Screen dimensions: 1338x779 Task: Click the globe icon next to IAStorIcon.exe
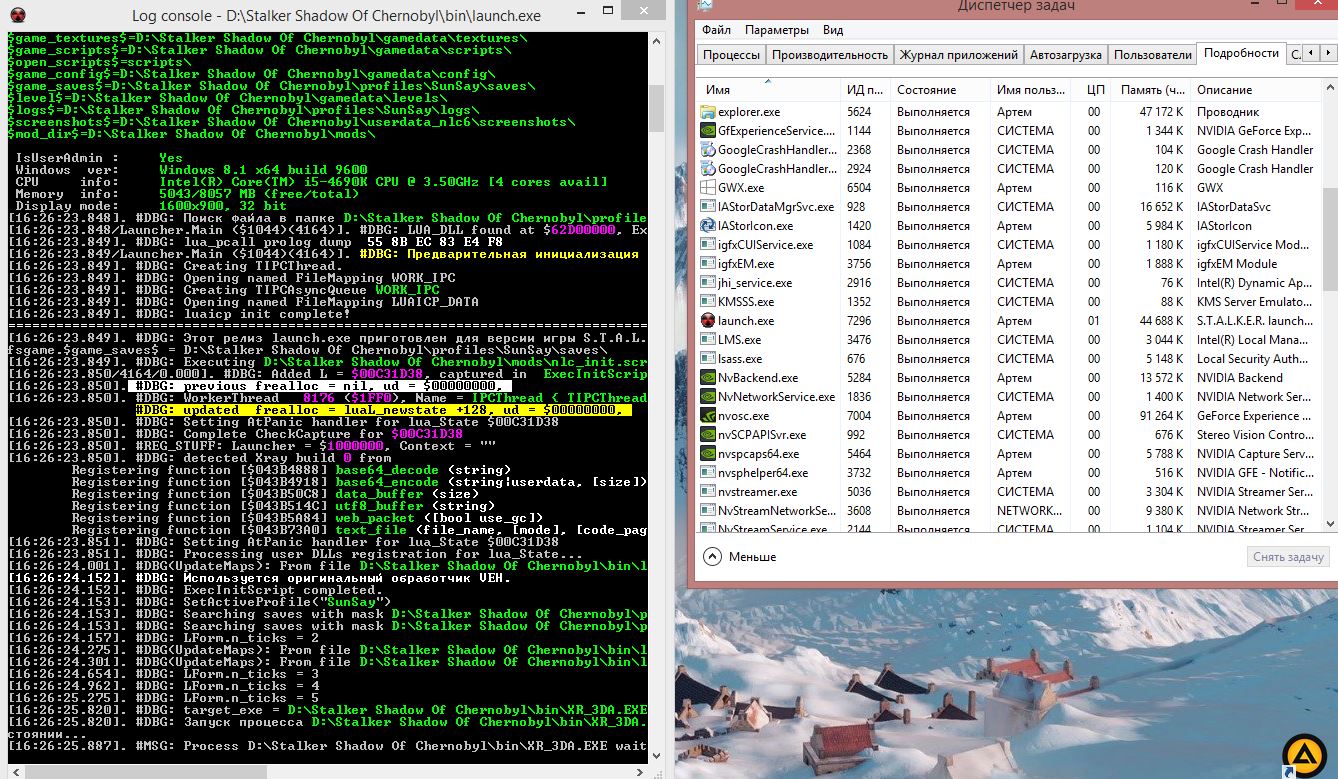708,226
